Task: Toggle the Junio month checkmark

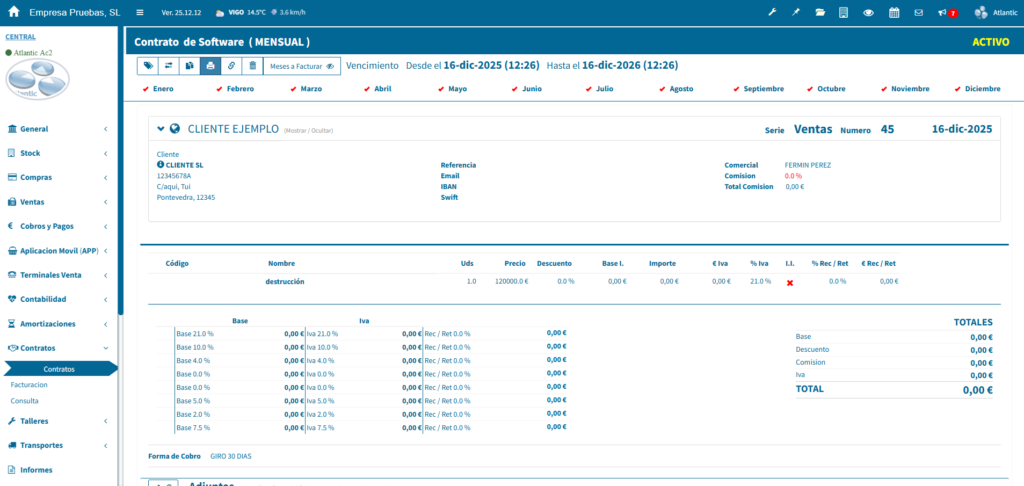Action: (x=516, y=89)
